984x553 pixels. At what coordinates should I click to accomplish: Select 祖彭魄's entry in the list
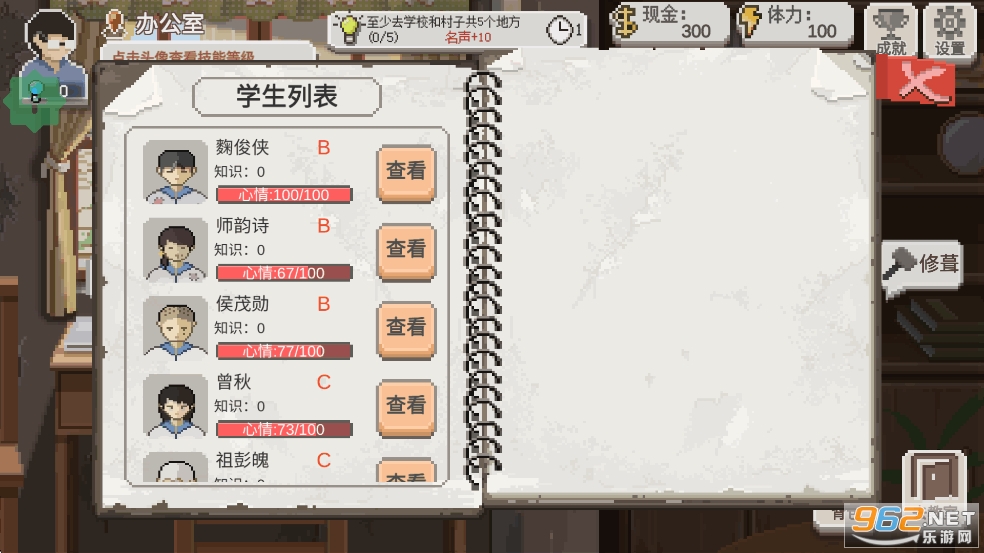[x=287, y=467]
